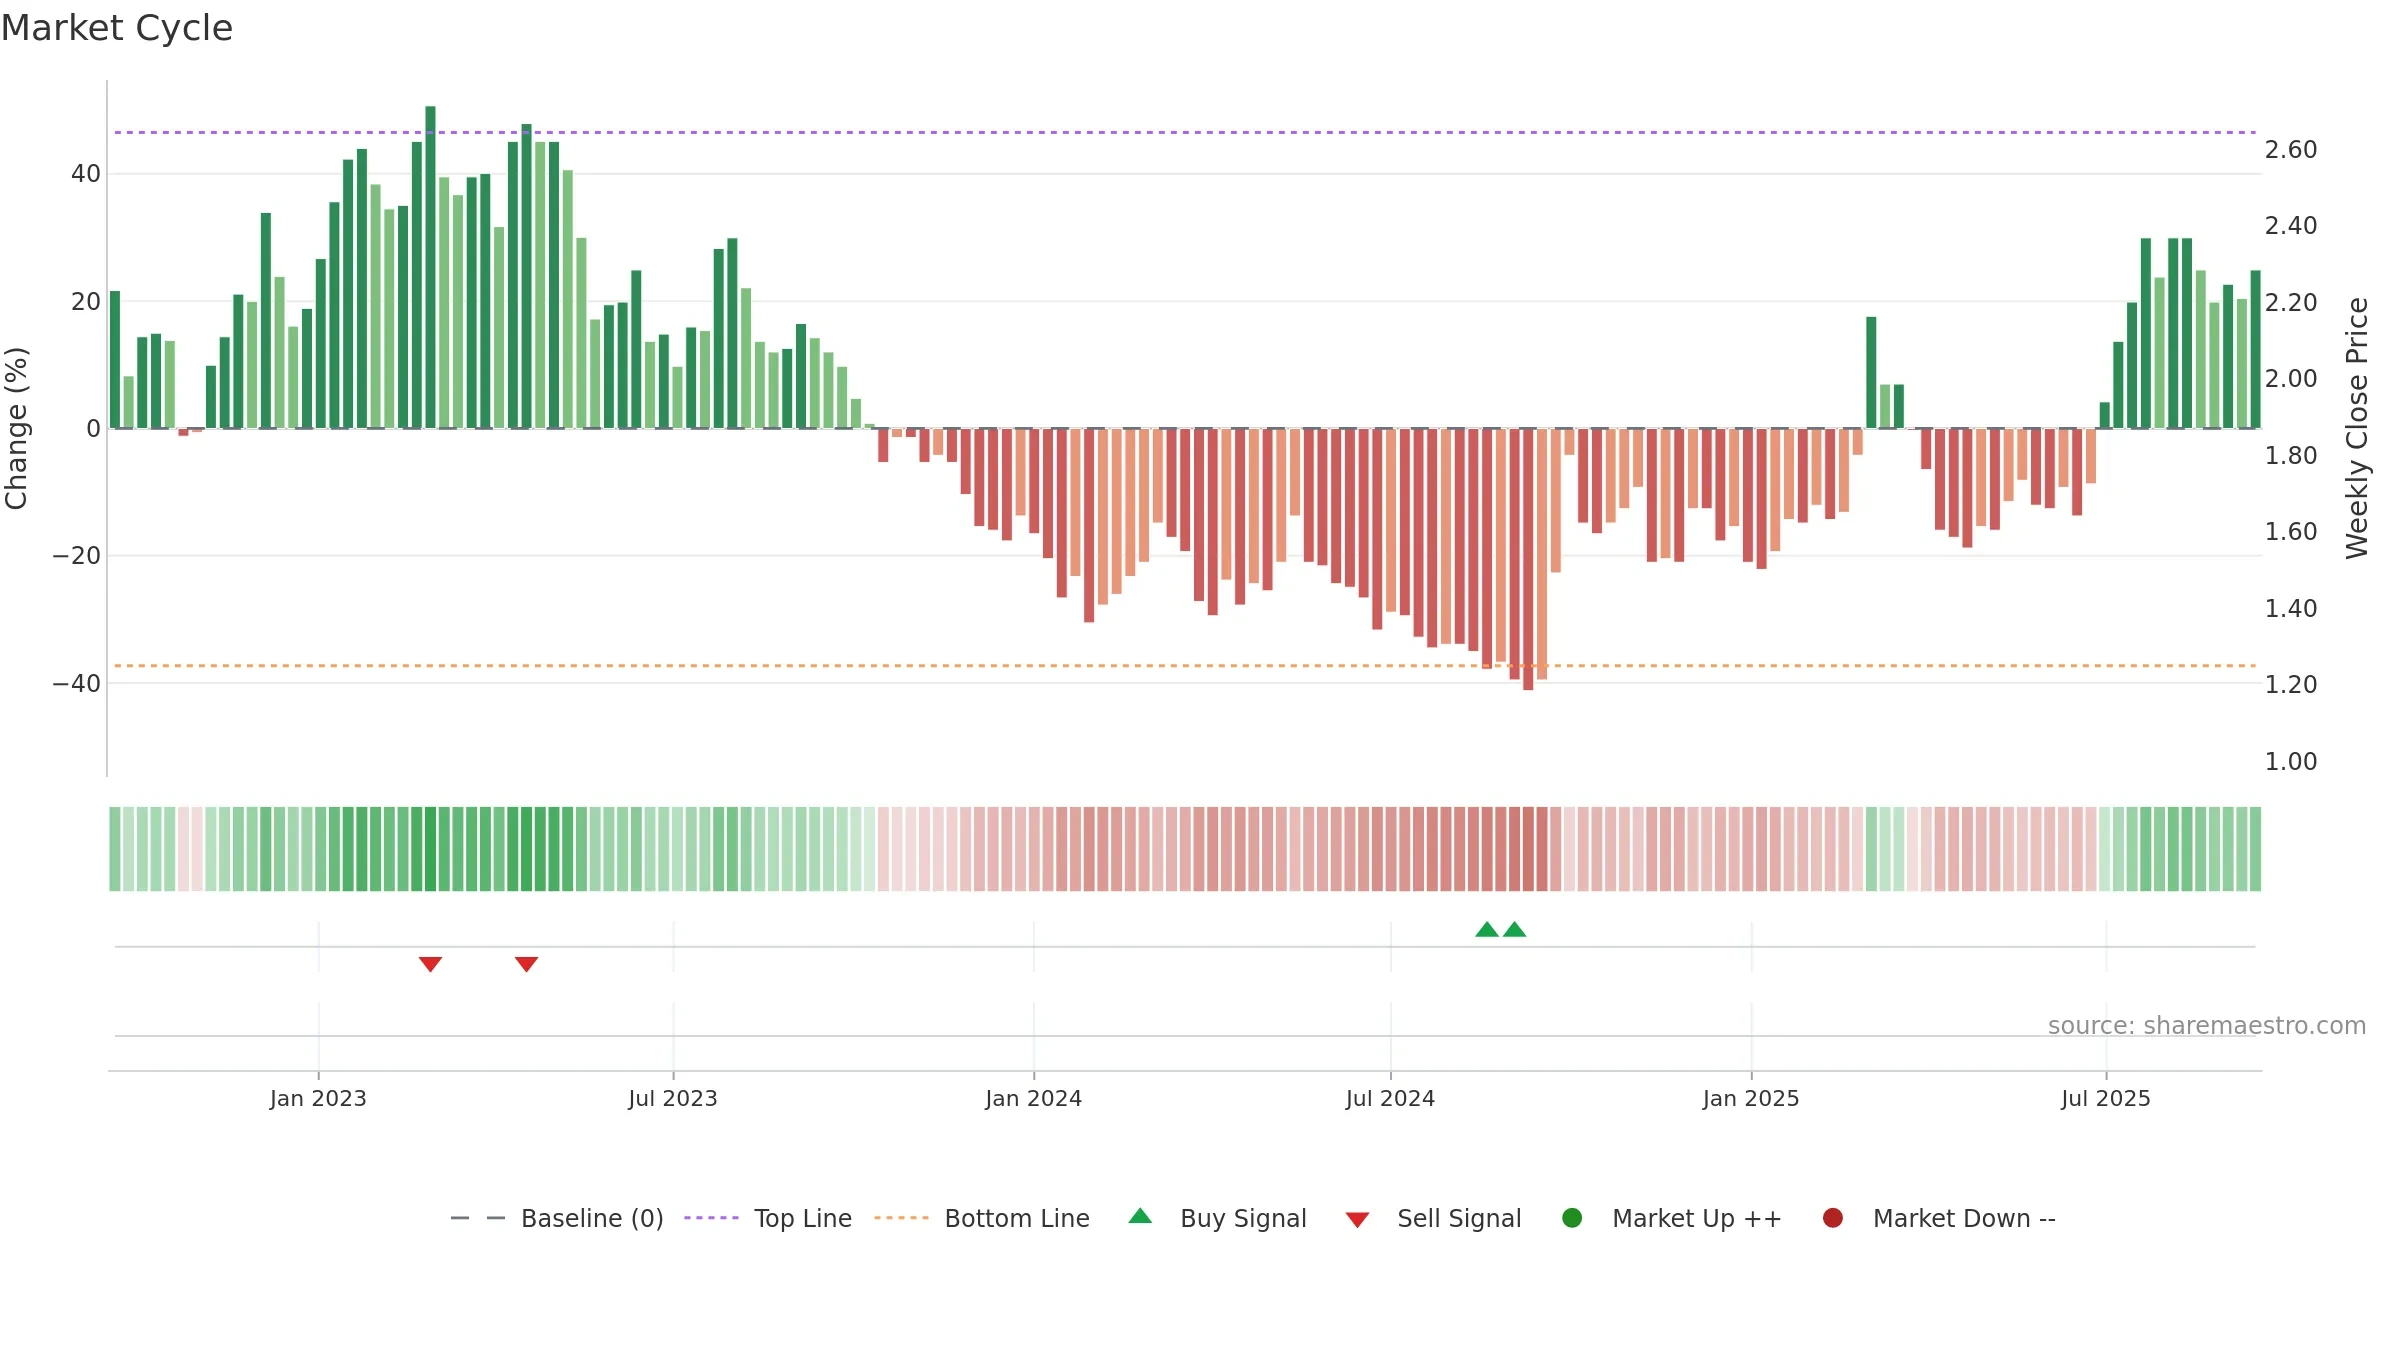Click the Jan 2024 axis label

1033,1099
